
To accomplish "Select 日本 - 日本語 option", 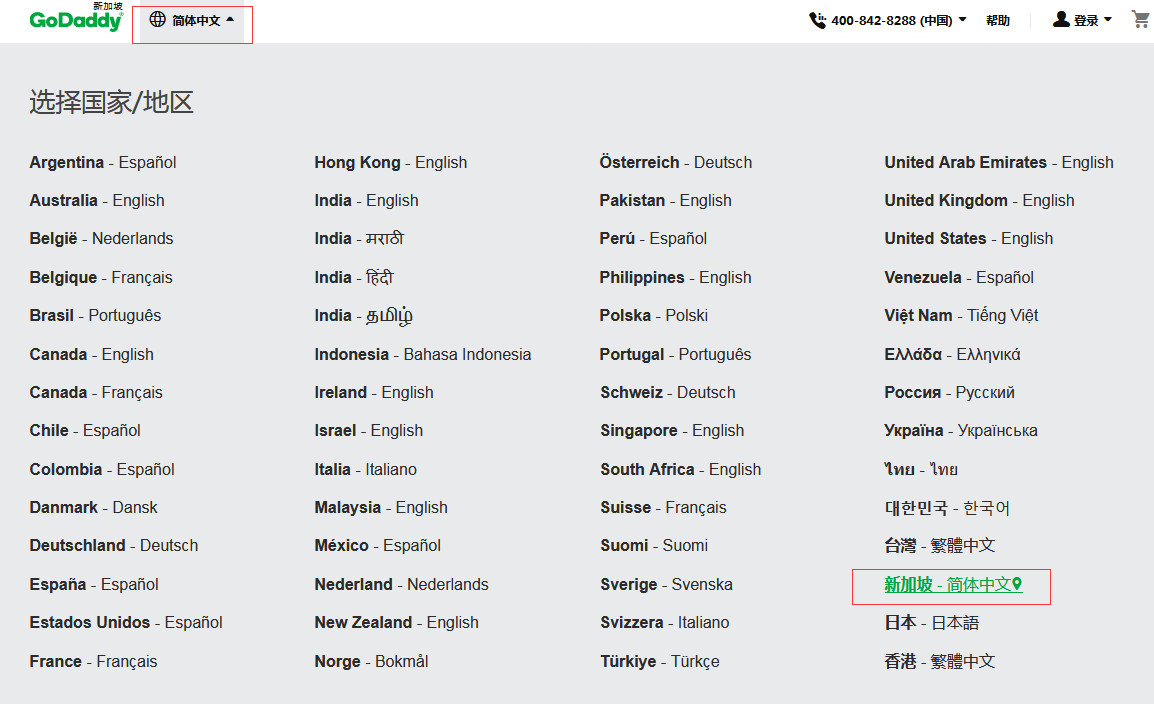I will point(931,622).
